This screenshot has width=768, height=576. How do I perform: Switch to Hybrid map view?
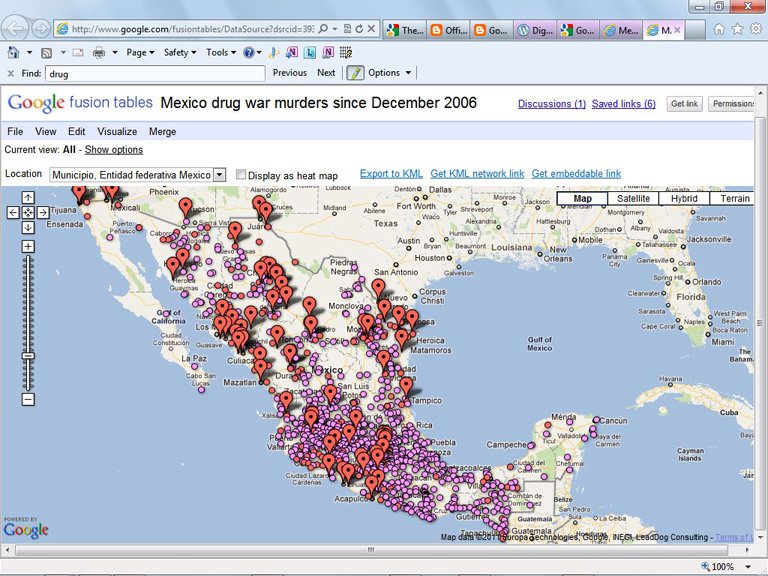click(684, 198)
